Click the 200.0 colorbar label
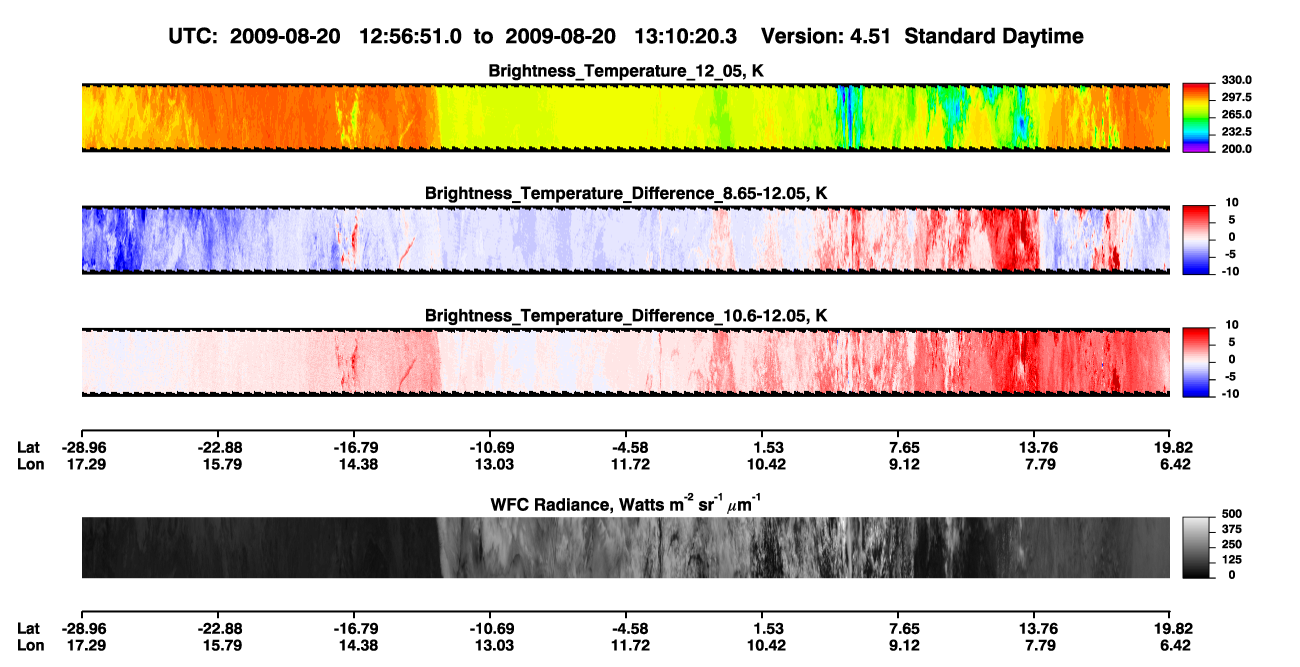 [1235, 149]
